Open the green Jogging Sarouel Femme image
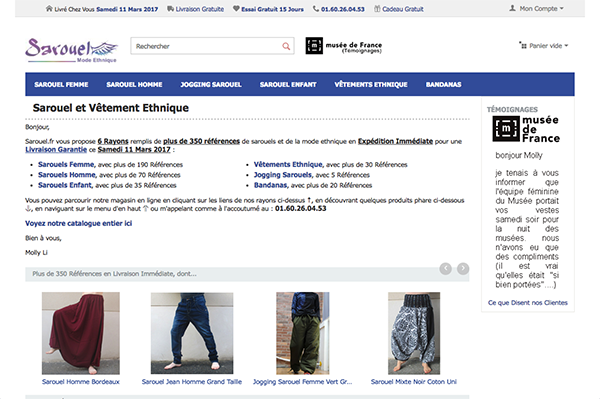This screenshot has height=399, width=600. click(303, 333)
